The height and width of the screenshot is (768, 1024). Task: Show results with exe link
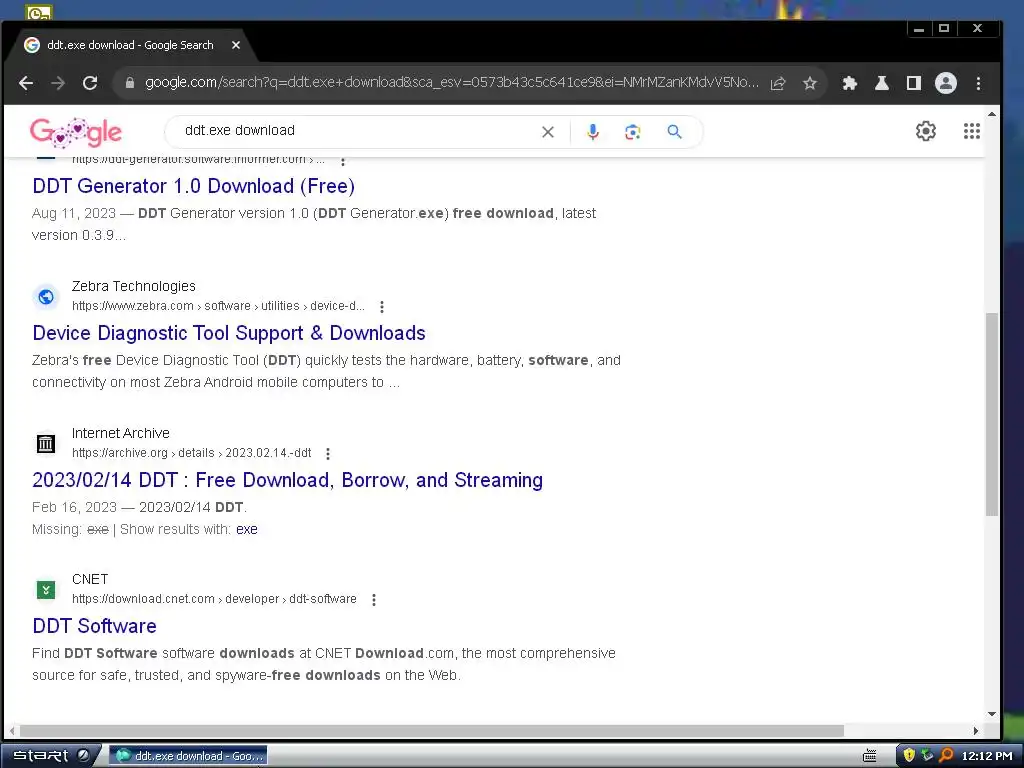click(x=246, y=529)
